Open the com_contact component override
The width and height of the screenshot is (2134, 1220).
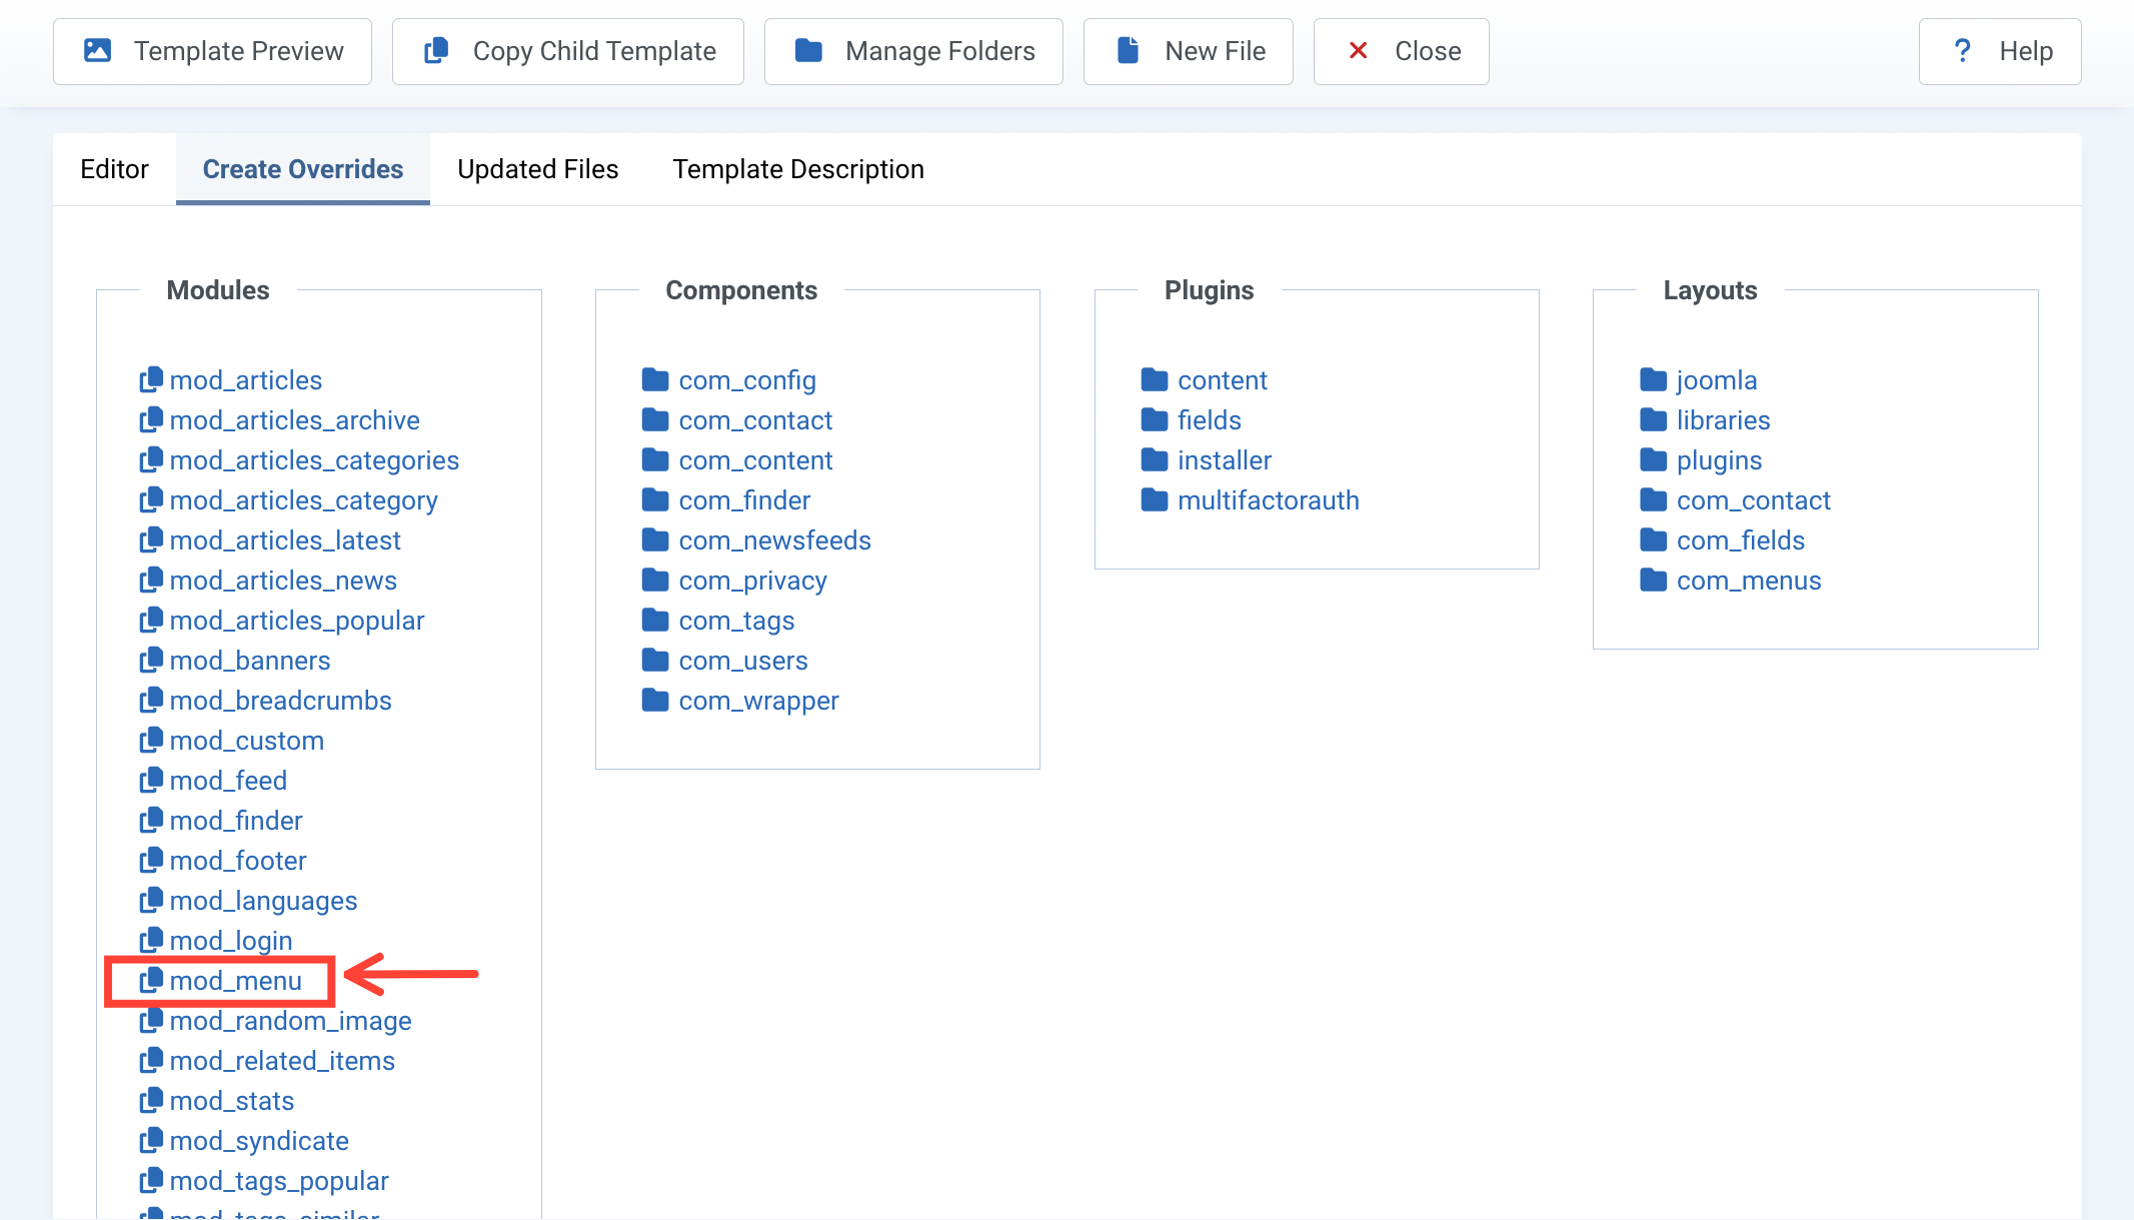pos(755,420)
